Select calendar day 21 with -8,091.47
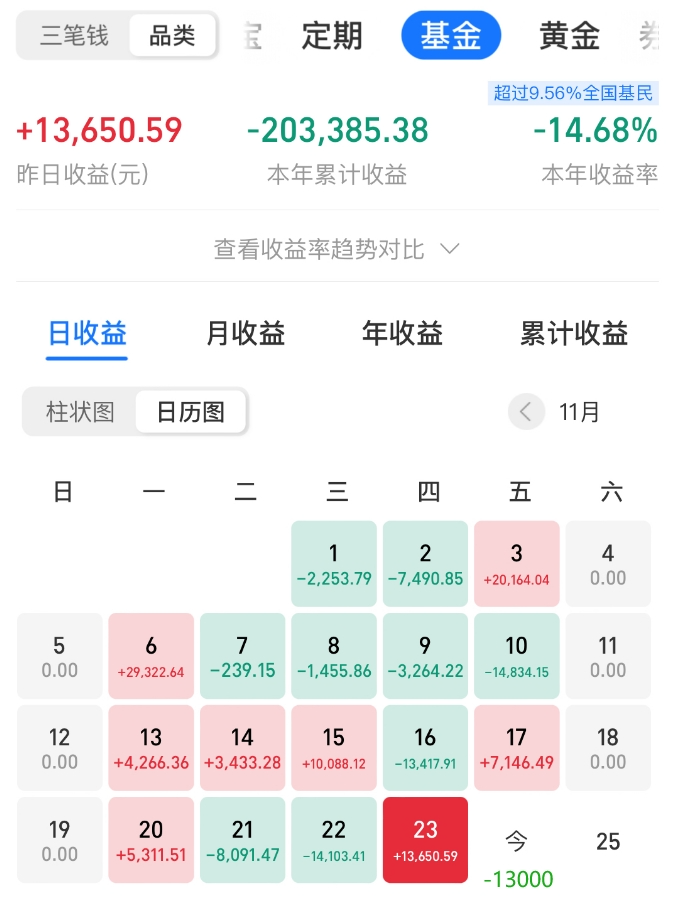The width and height of the screenshot is (678, 918). pos(242,840)
